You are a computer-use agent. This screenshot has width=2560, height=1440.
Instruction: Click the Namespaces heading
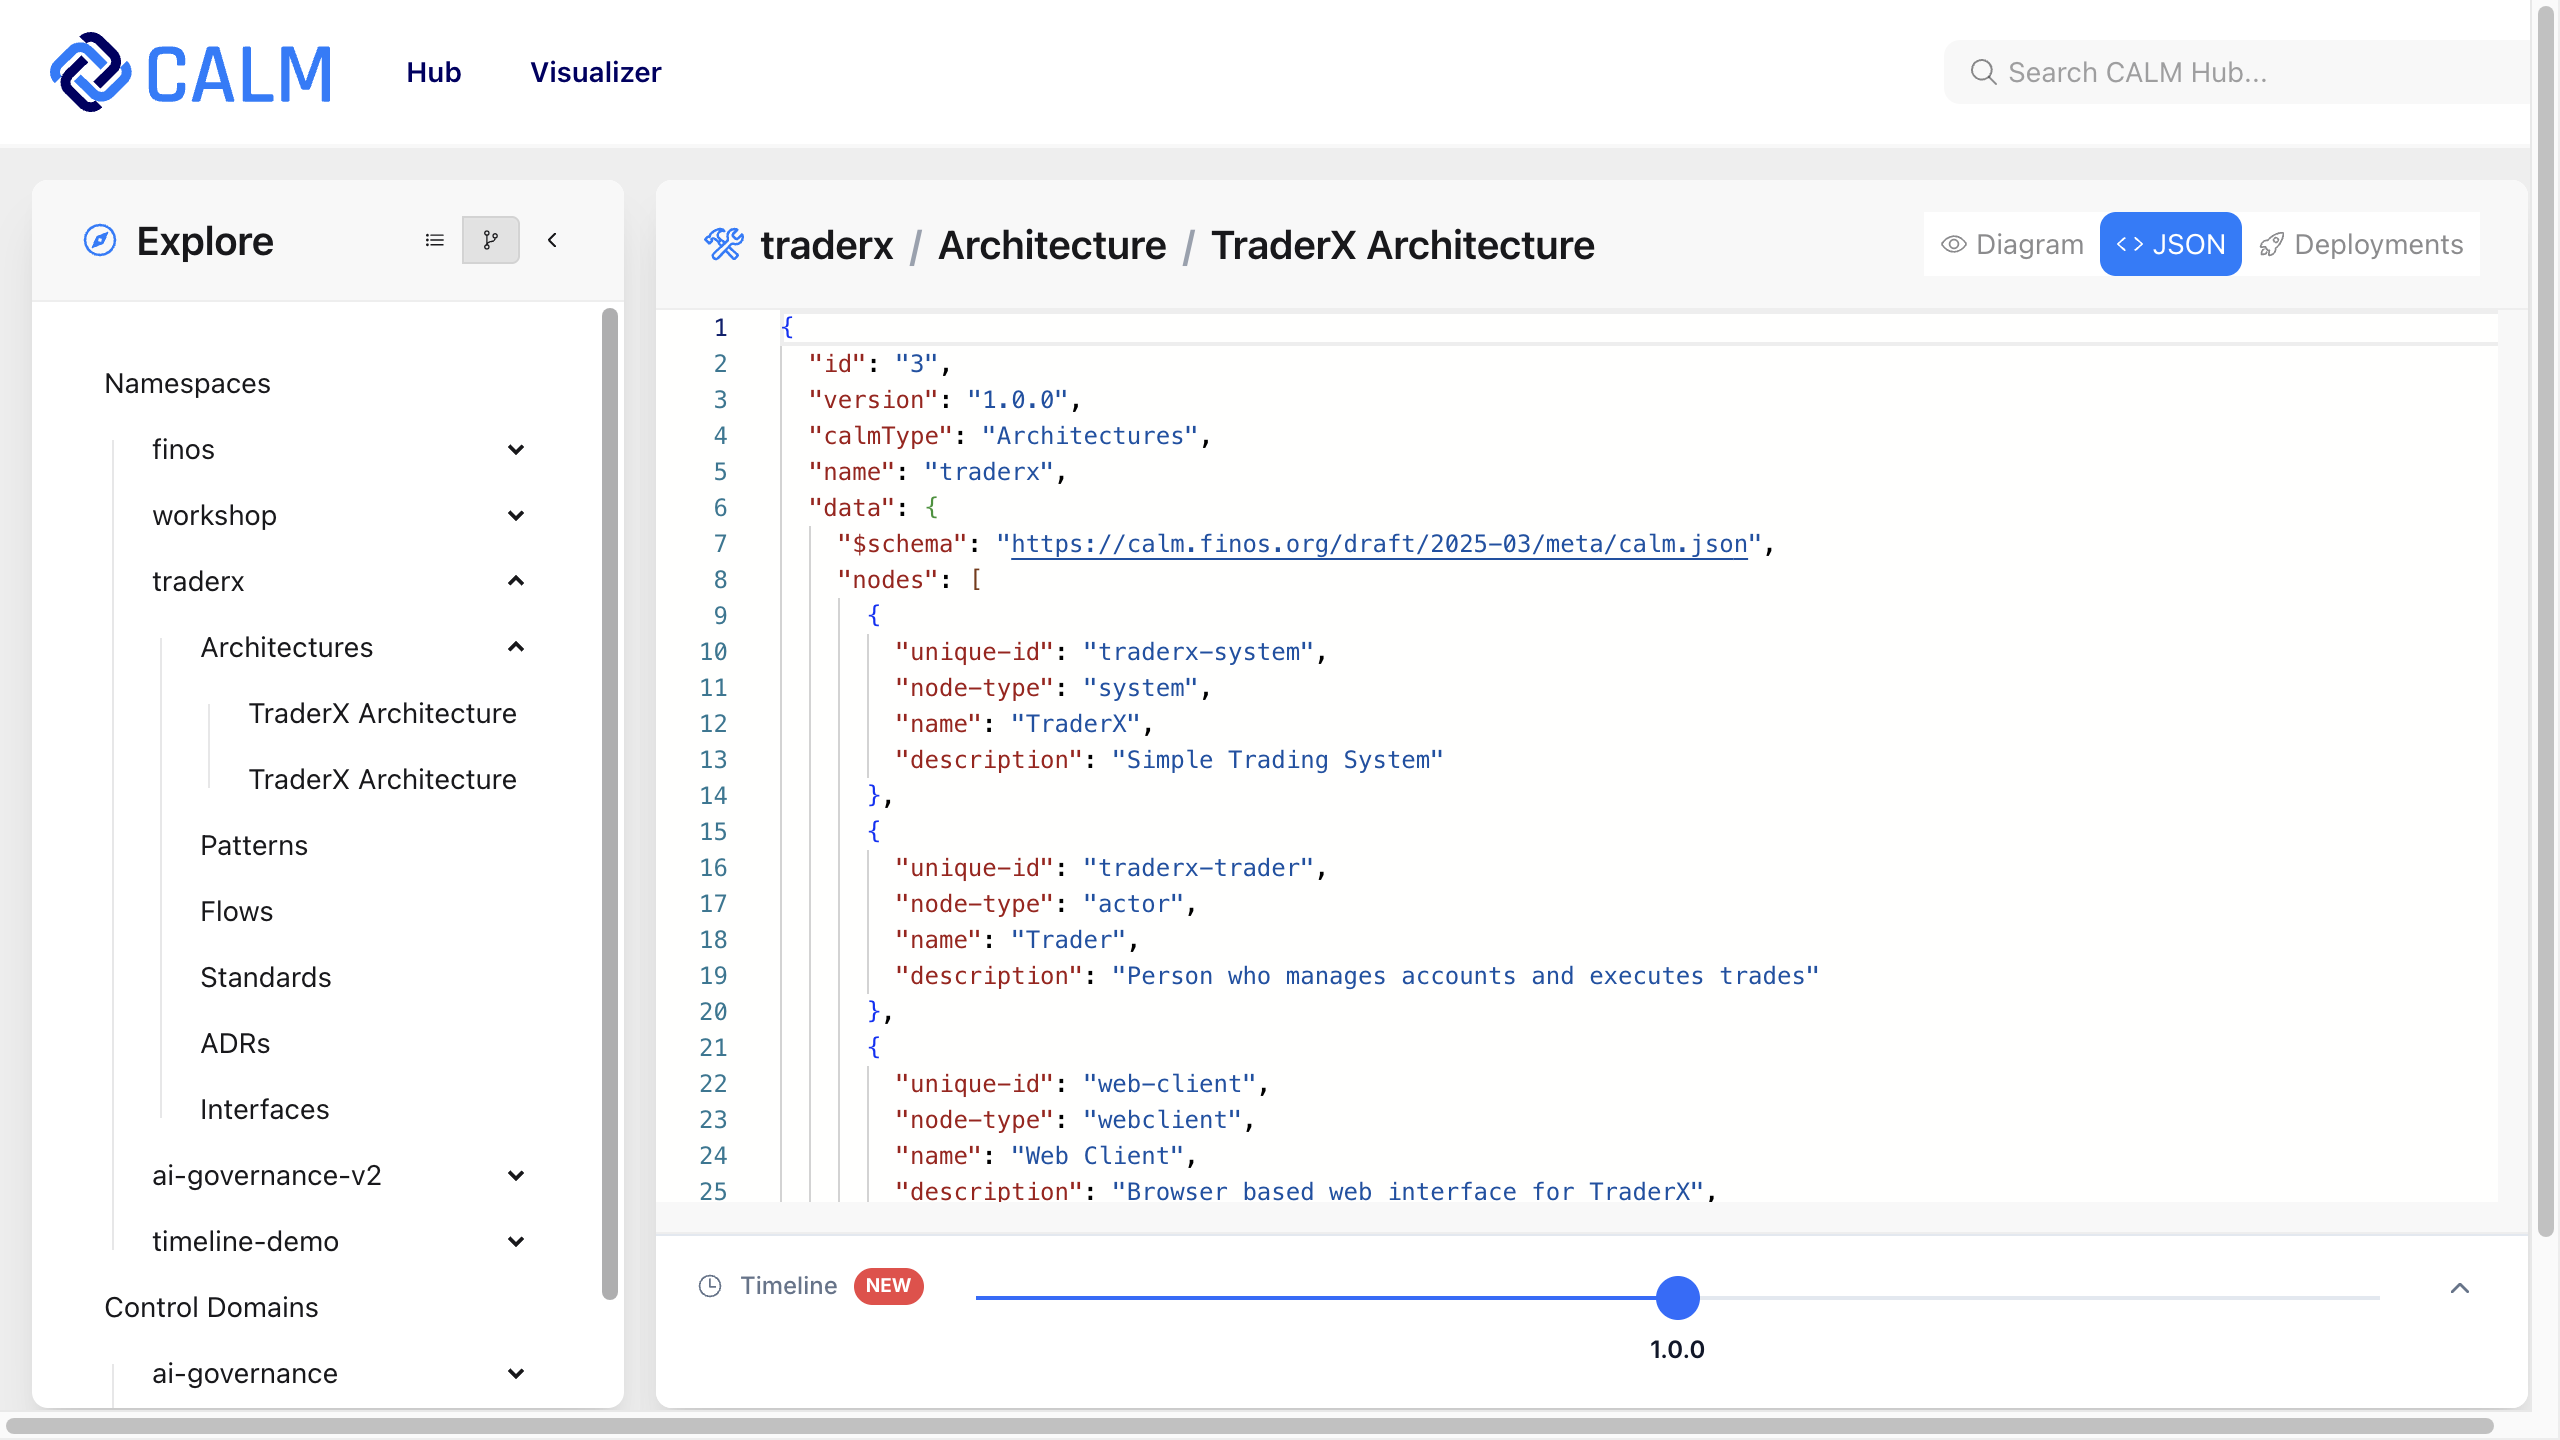(187, 384)
